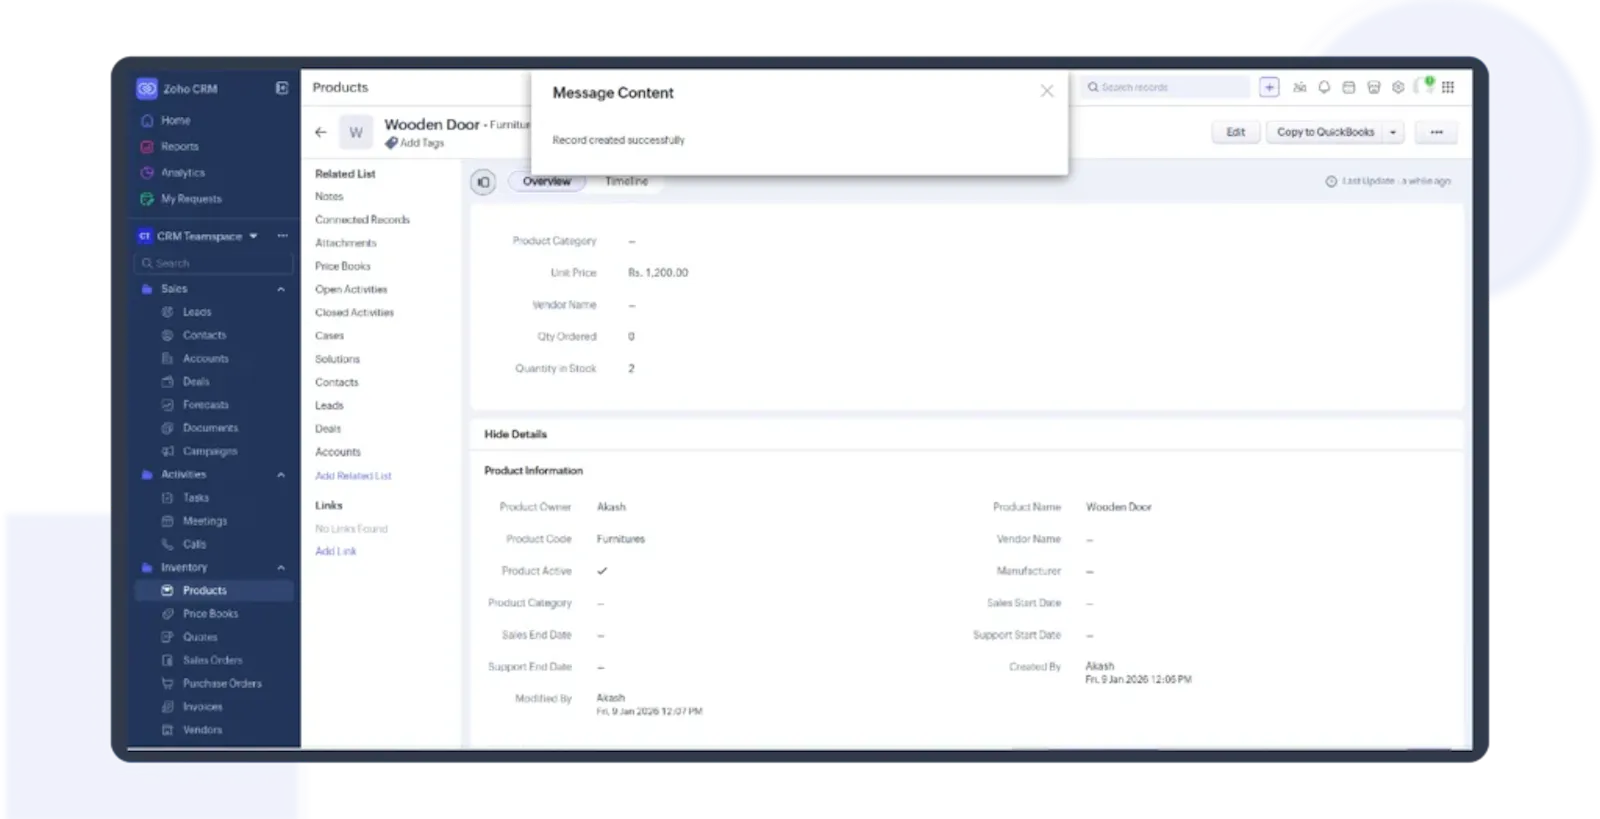
Task: Click the Add Link link
Action: (336, 551)
